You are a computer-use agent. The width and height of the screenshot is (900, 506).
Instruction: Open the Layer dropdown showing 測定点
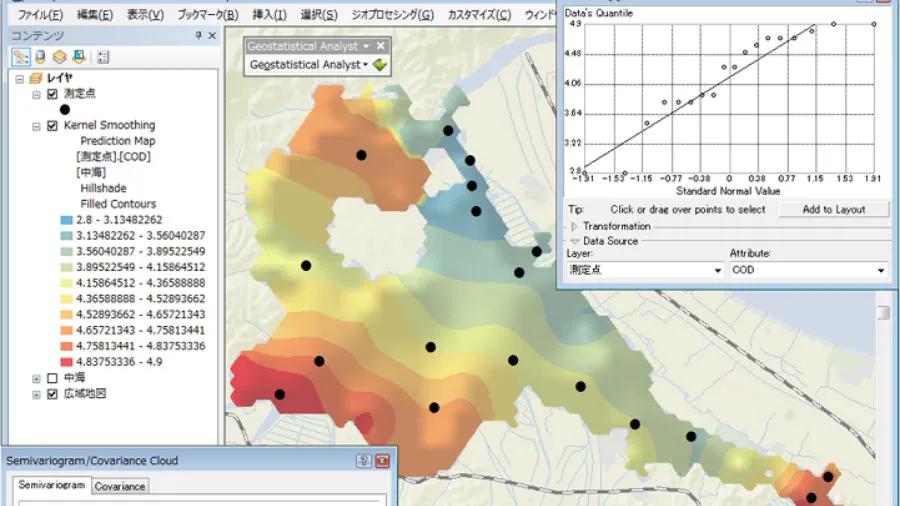click(717, 270)
